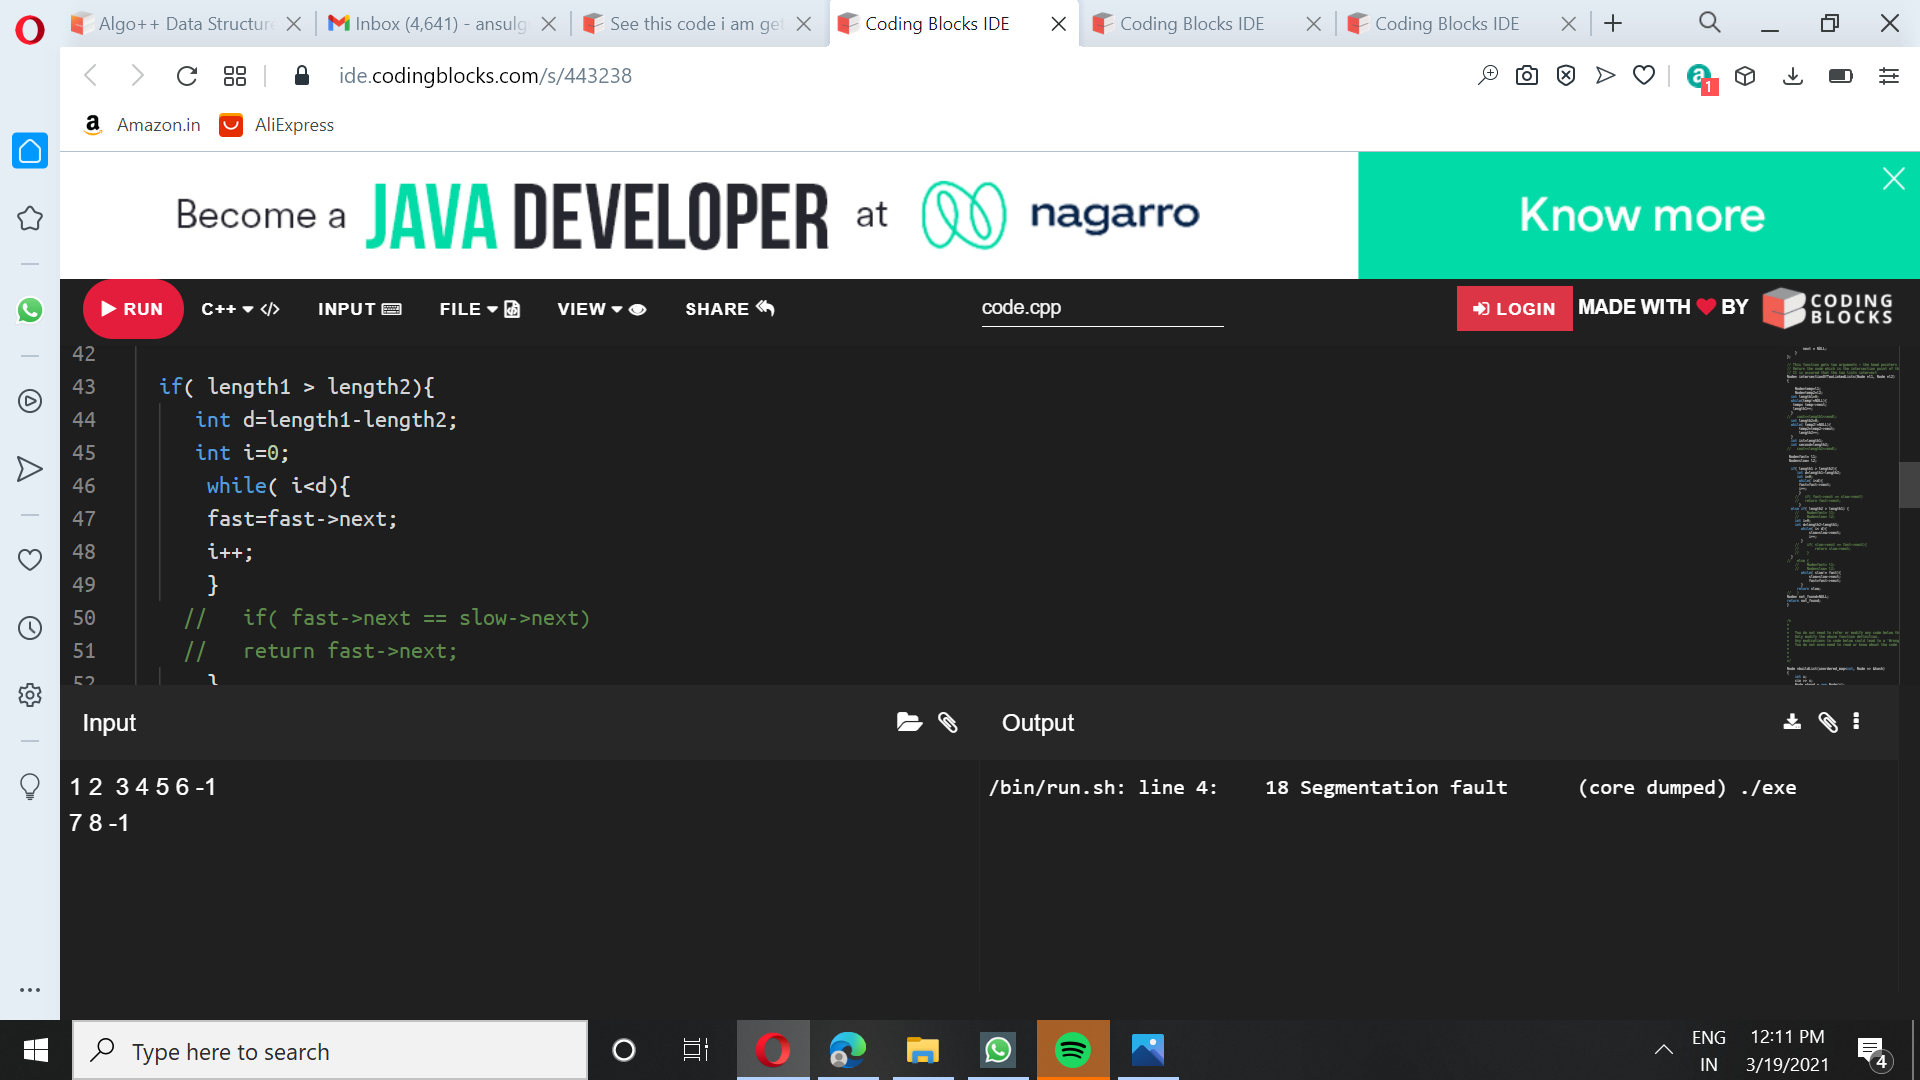Click the SHARE code option
The width and height of the screenshot is (1920, 1080).
pyautogui.click(x=729, y=309)
